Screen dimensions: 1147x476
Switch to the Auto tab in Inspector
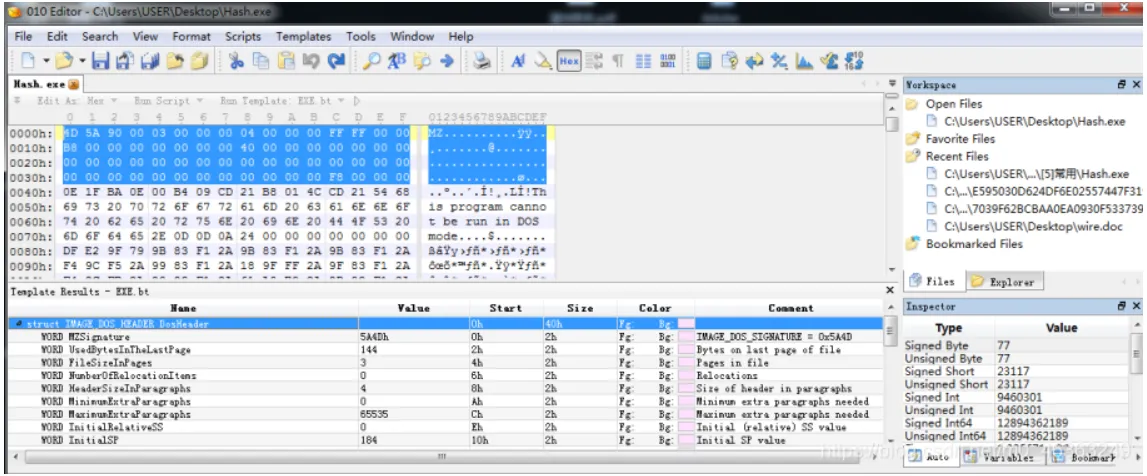click(930, 457)
